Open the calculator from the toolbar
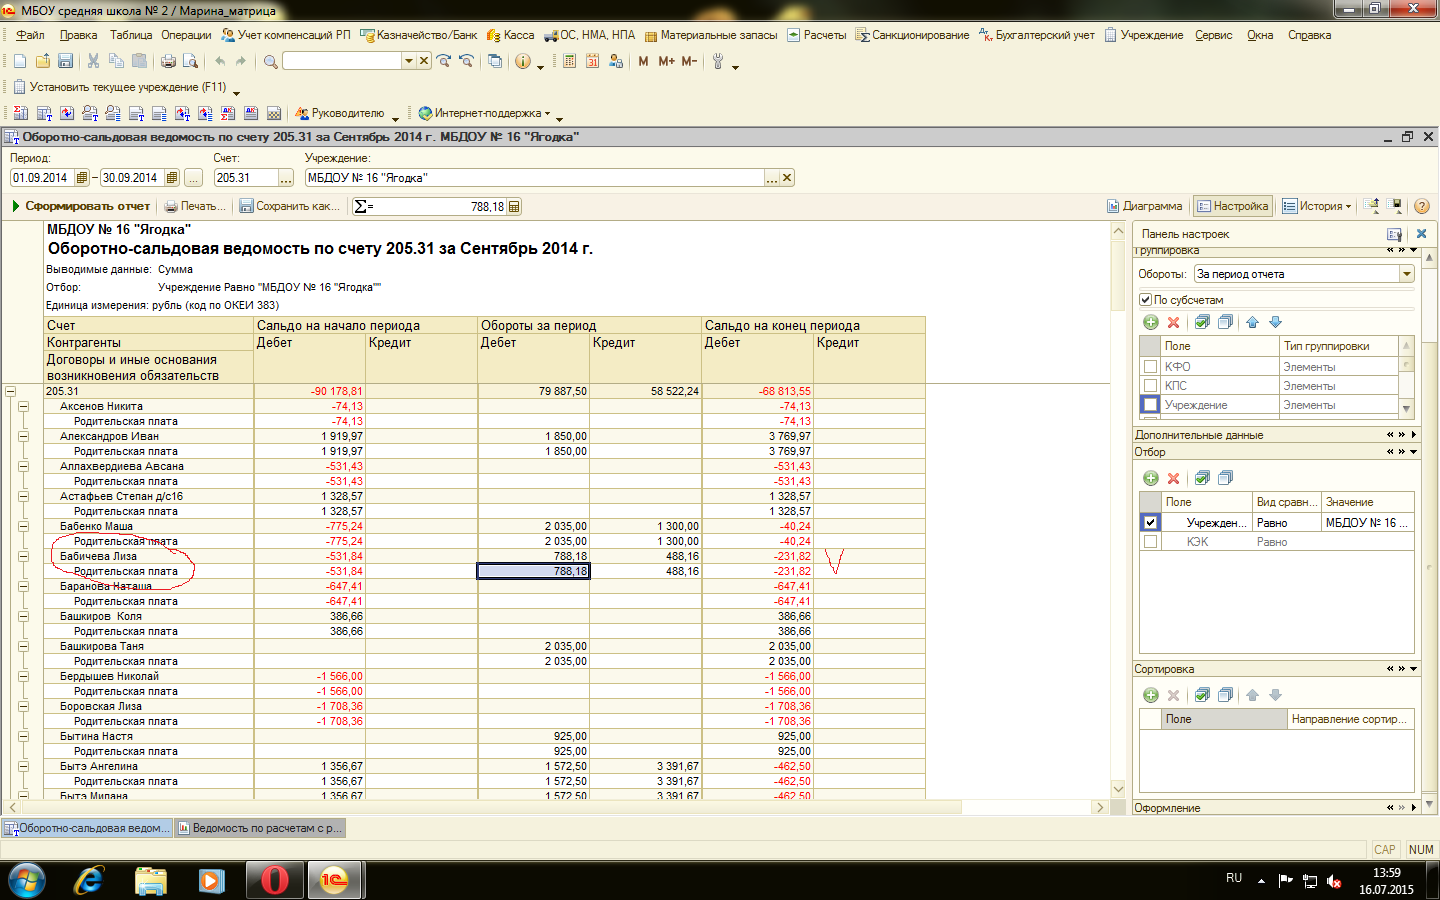 (x=569, y=61)
